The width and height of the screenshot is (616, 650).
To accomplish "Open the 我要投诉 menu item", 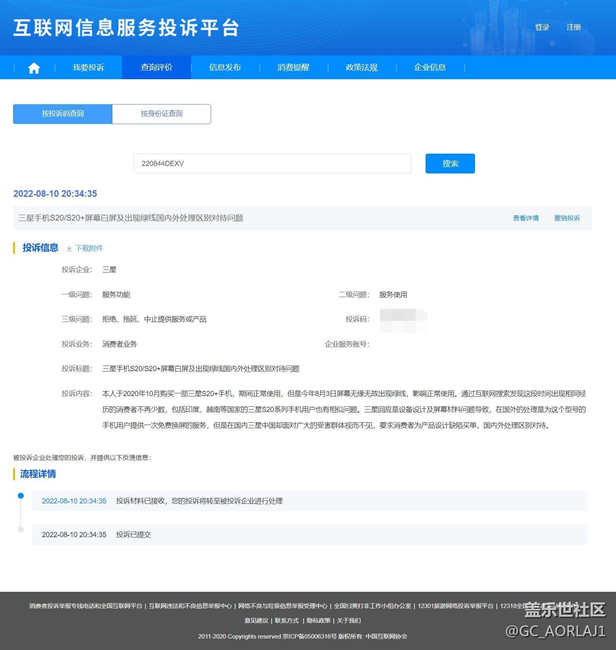I will pyautogui.click(x=88, y=68).
